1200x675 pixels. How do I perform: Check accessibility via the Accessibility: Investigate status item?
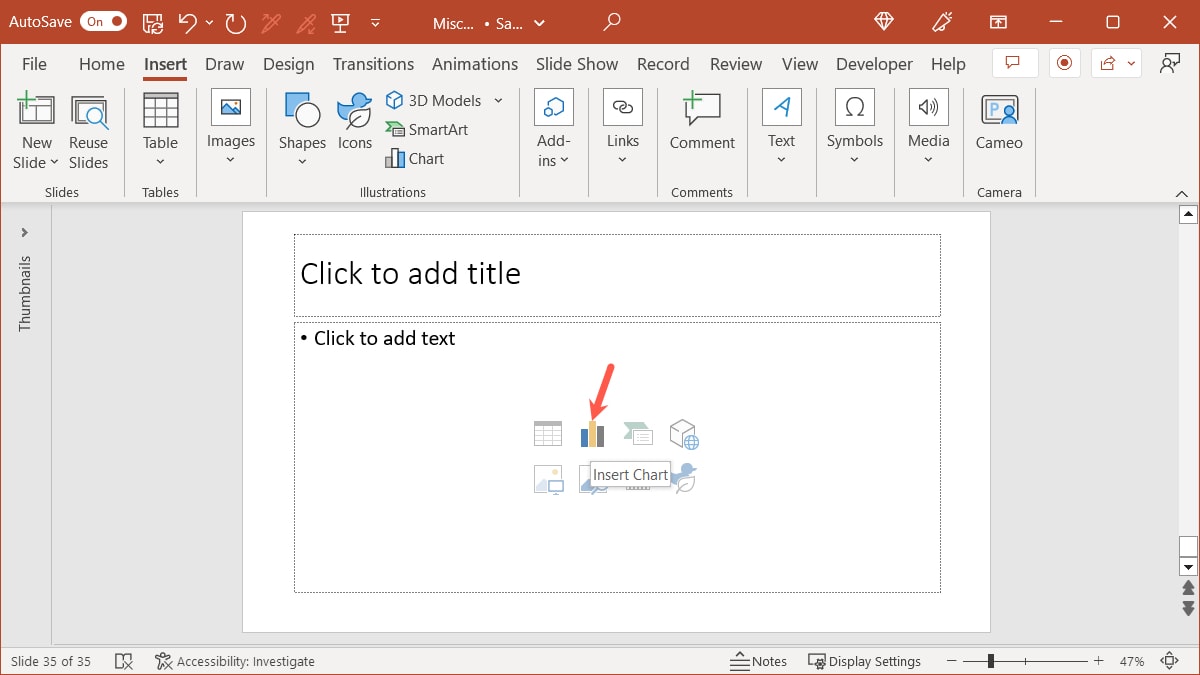[x=235, y=661]
